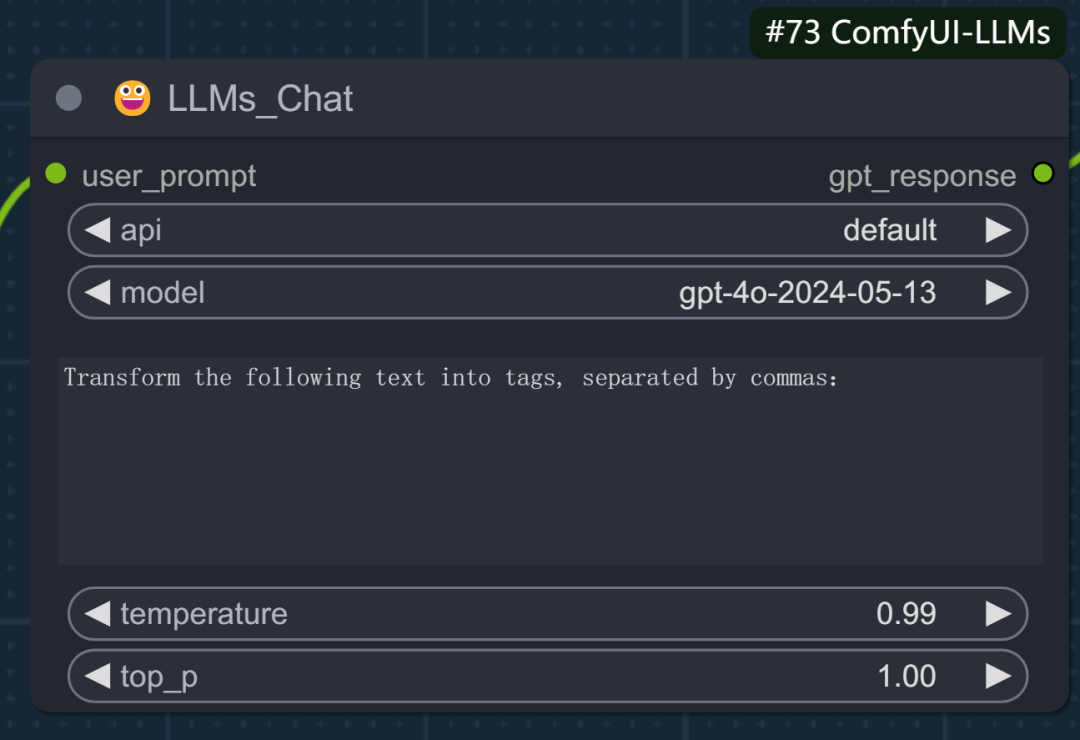Screen dimensions: 1080x740
Task: Click into the Transform text prompt box
Action: pos(550,460)
